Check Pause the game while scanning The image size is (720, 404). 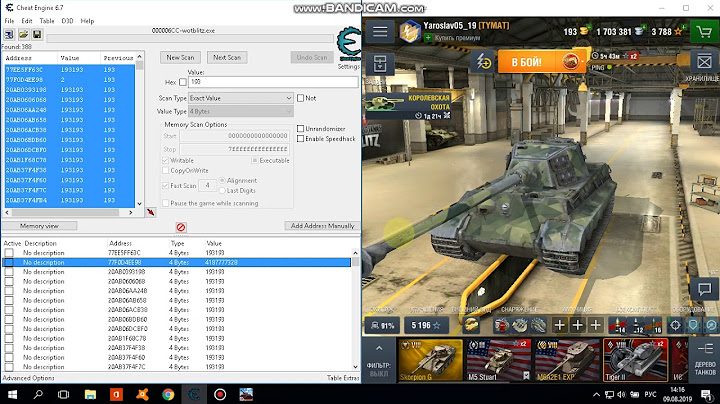[165, 203]
